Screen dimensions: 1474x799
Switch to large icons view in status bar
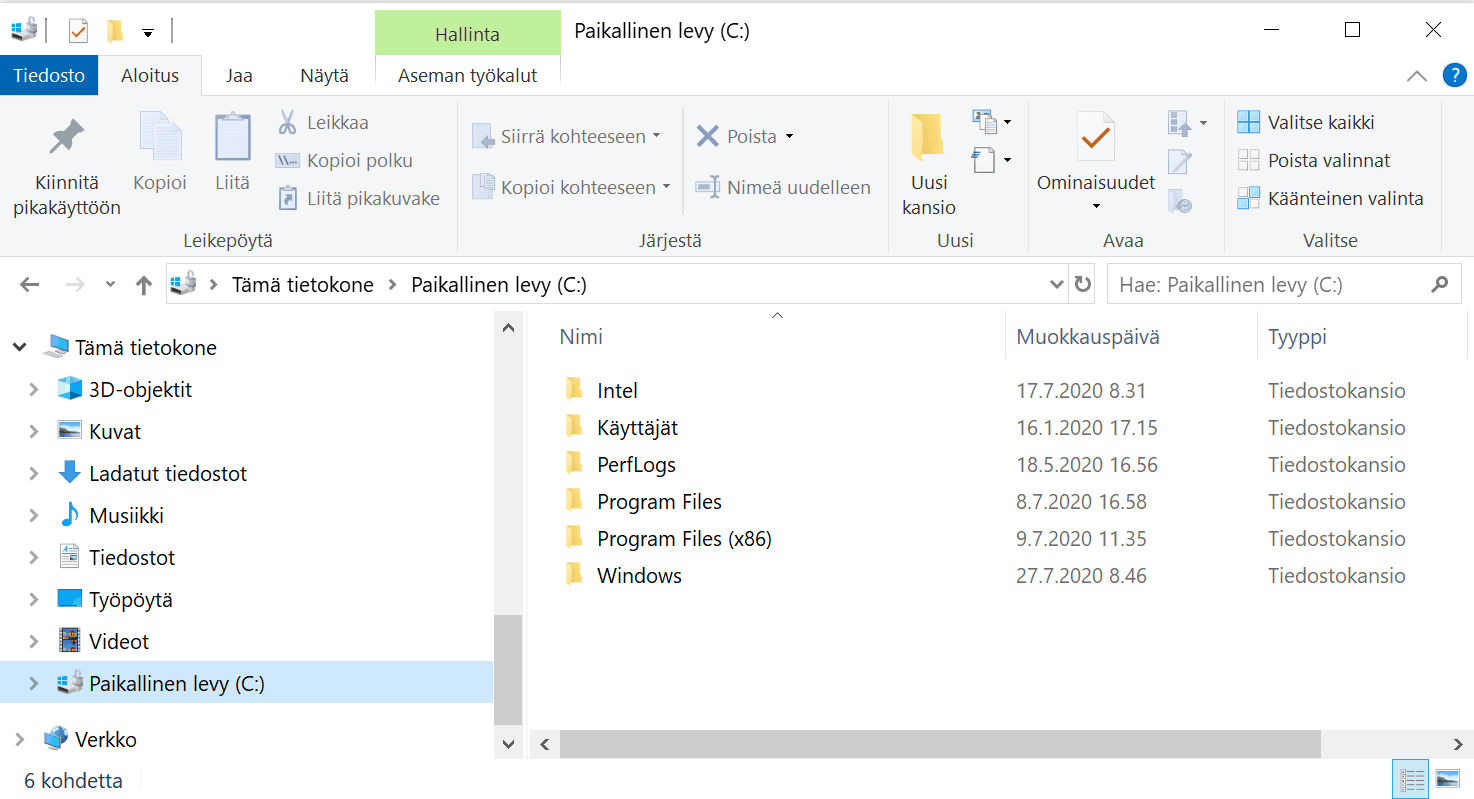[x=1447, y=779]
